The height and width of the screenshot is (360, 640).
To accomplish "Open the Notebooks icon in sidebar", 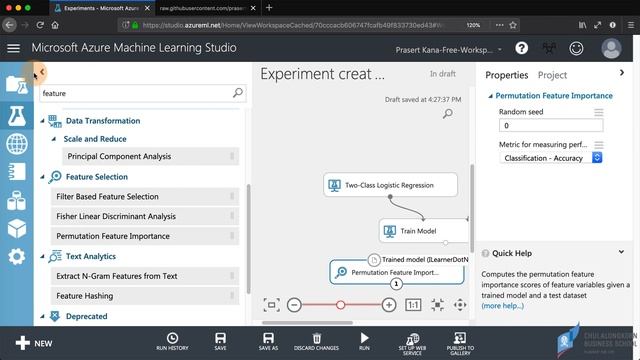I will tap(17, 171).
